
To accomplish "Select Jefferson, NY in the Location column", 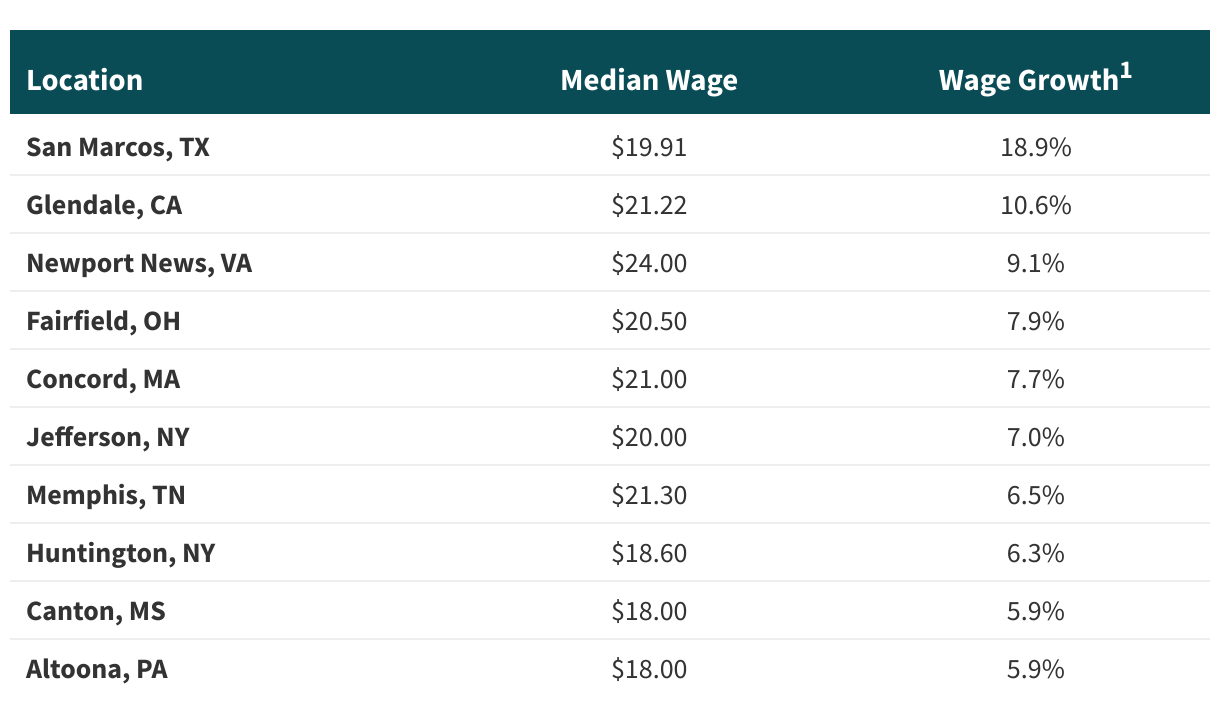I will (108, 438).
